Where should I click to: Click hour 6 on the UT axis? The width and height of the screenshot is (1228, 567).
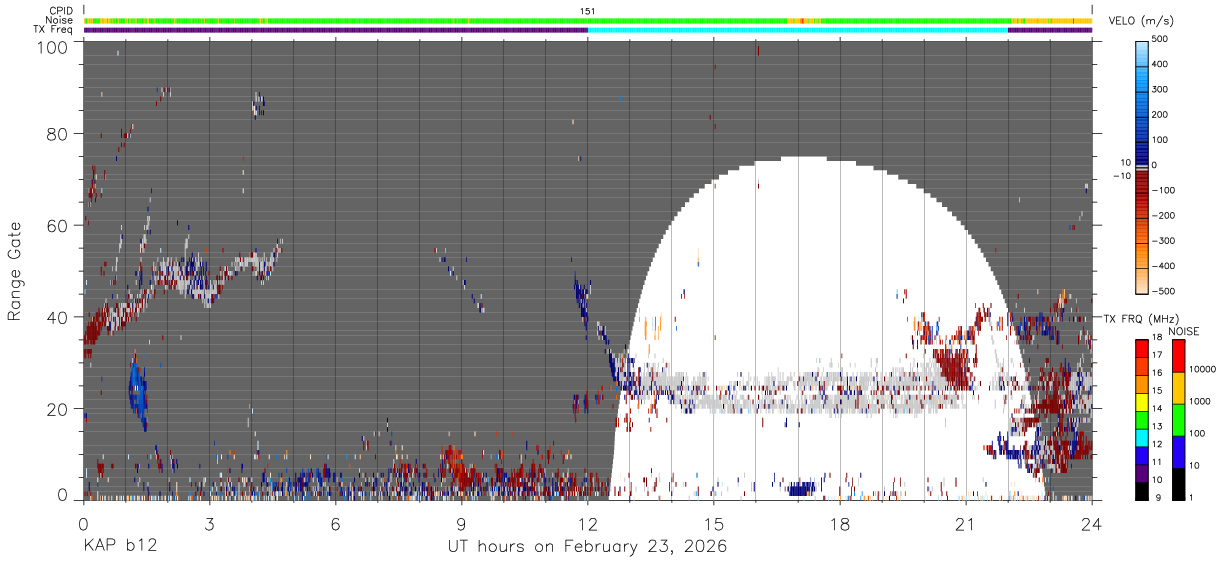click(x=335, y=523)
